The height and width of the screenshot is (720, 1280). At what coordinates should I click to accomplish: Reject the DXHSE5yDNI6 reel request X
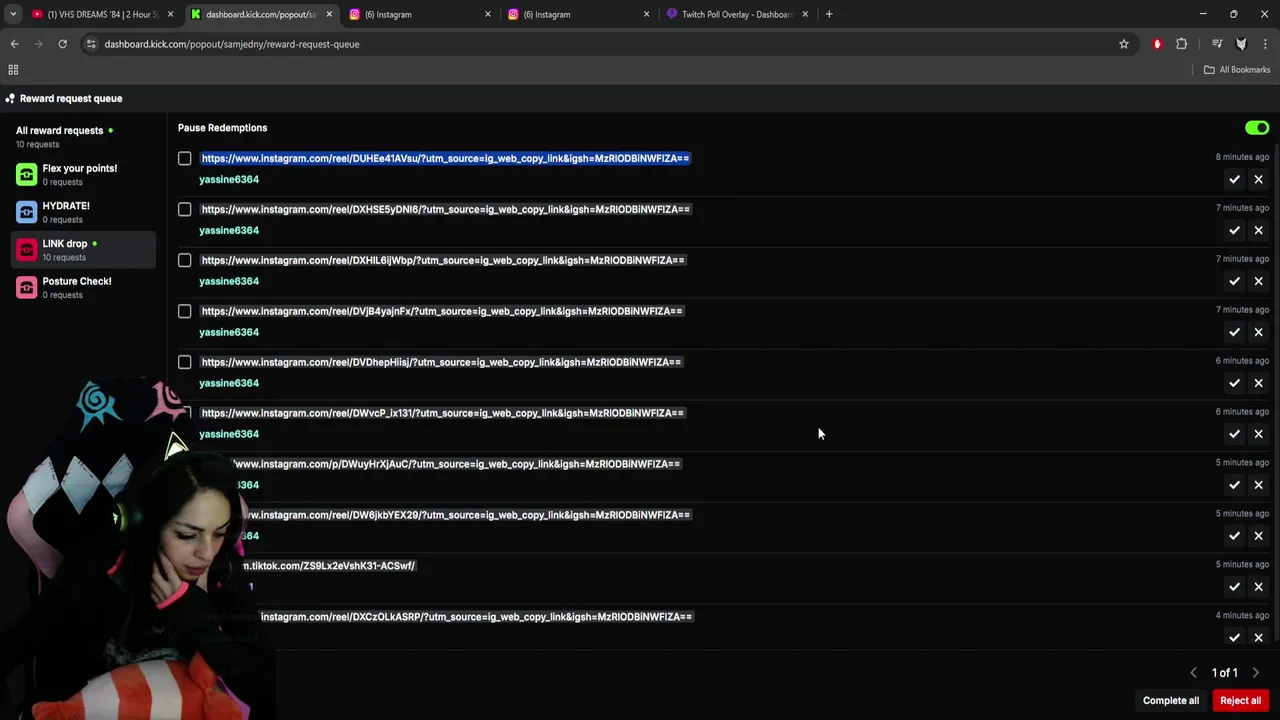pos(1258,231)
